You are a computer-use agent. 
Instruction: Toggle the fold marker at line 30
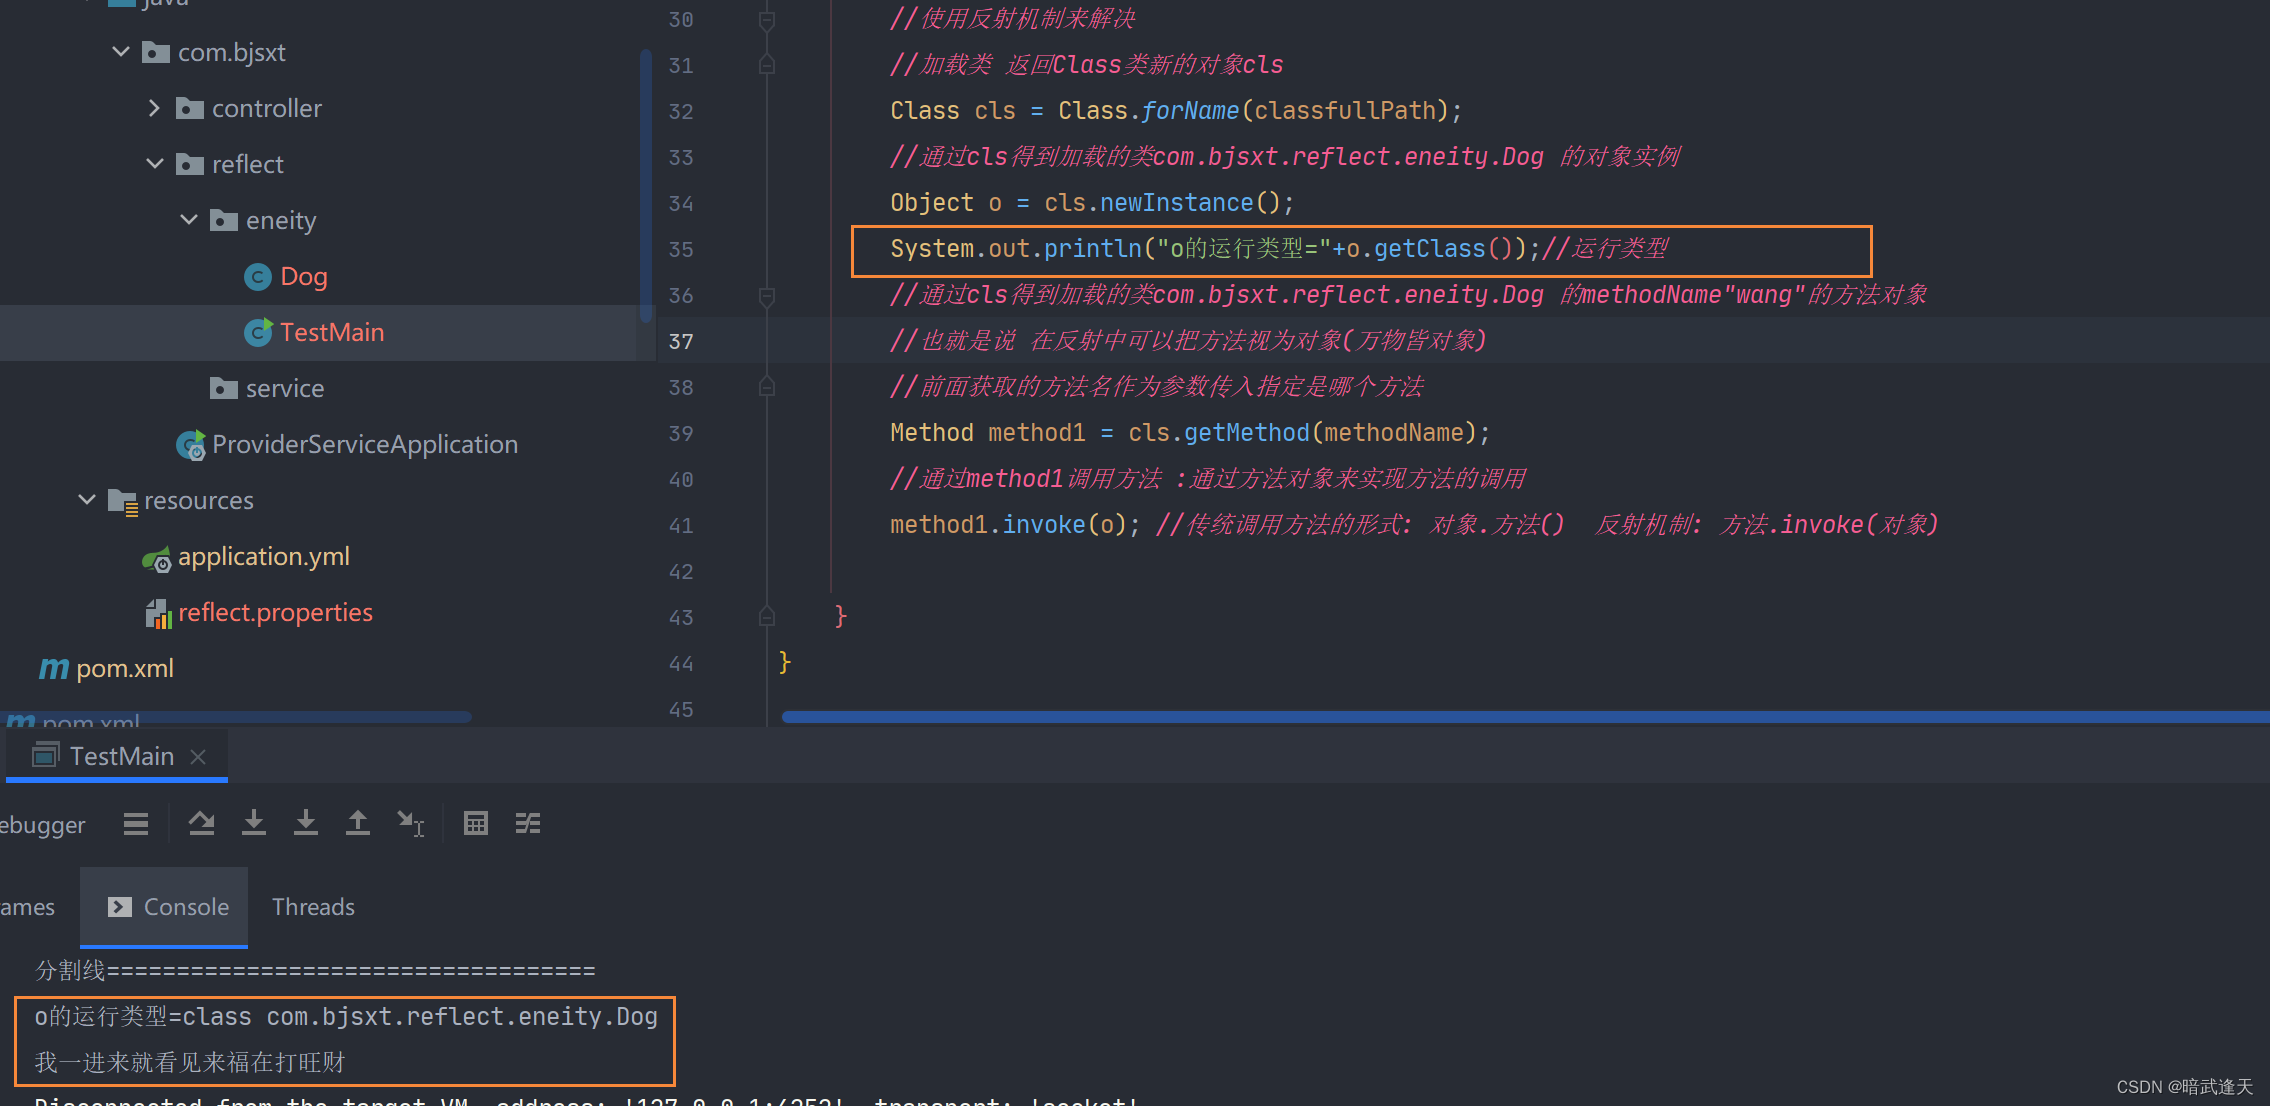pyautogui.click(x=767, y=20)
